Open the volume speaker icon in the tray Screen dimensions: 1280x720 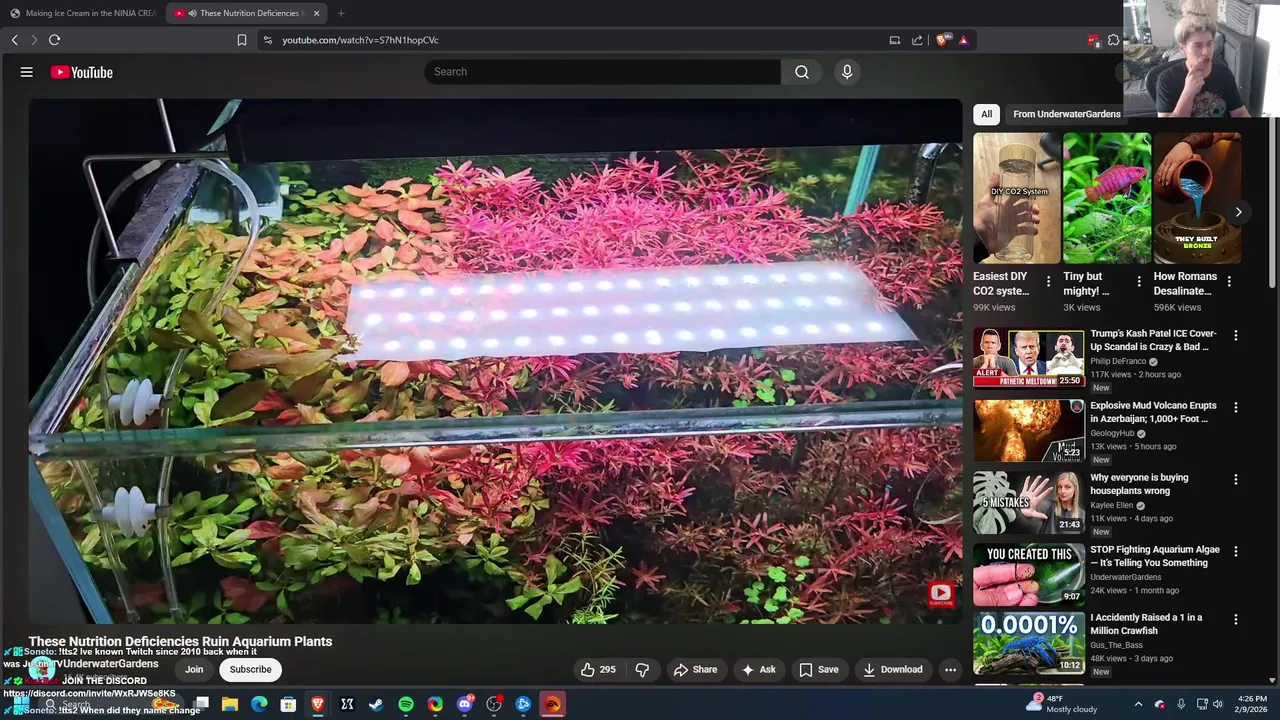pos(1218,704)
